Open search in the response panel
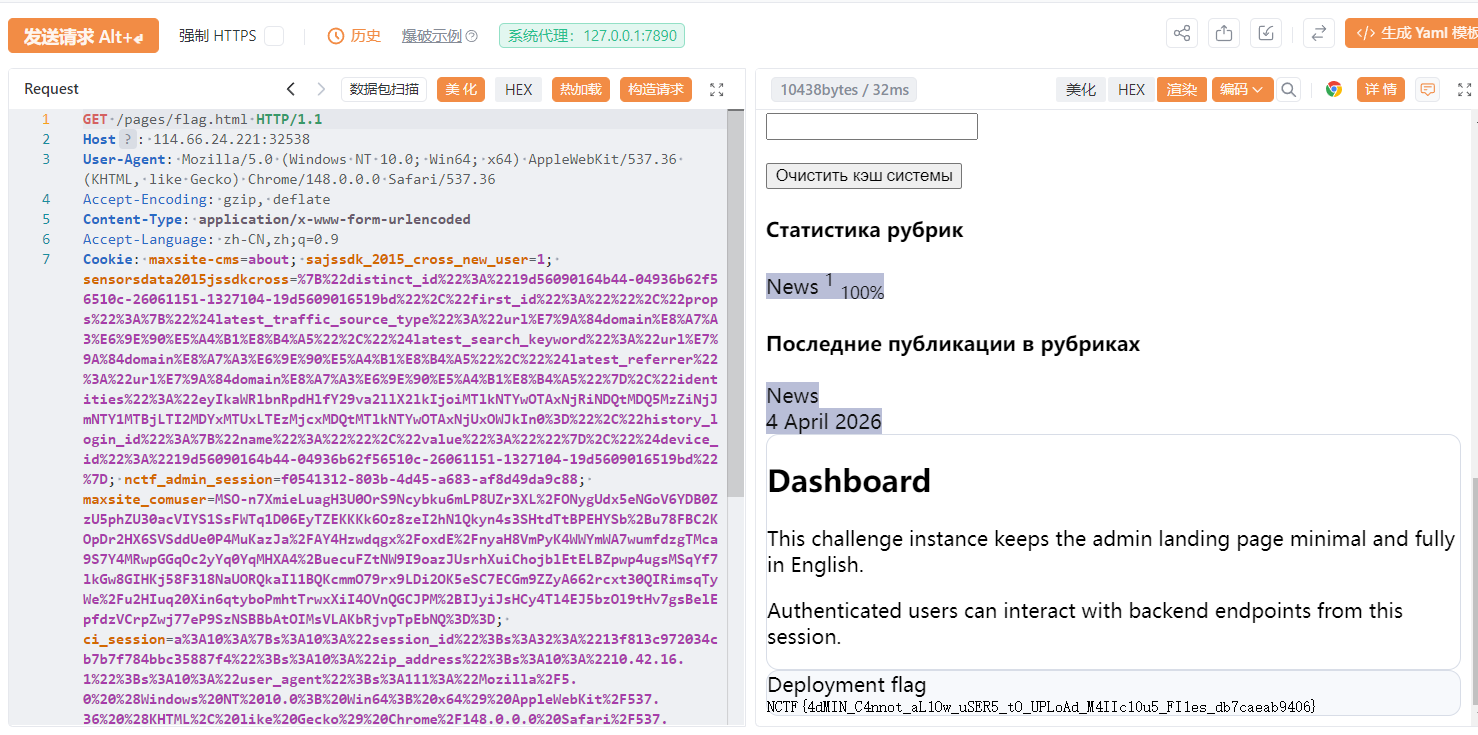 tap(1289, 90)
